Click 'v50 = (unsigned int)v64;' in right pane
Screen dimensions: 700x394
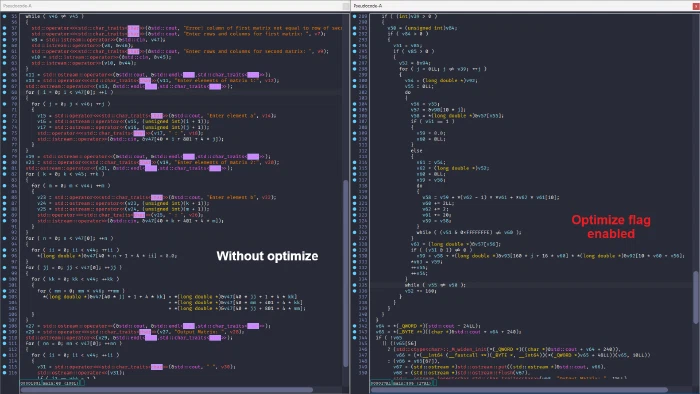422,28
